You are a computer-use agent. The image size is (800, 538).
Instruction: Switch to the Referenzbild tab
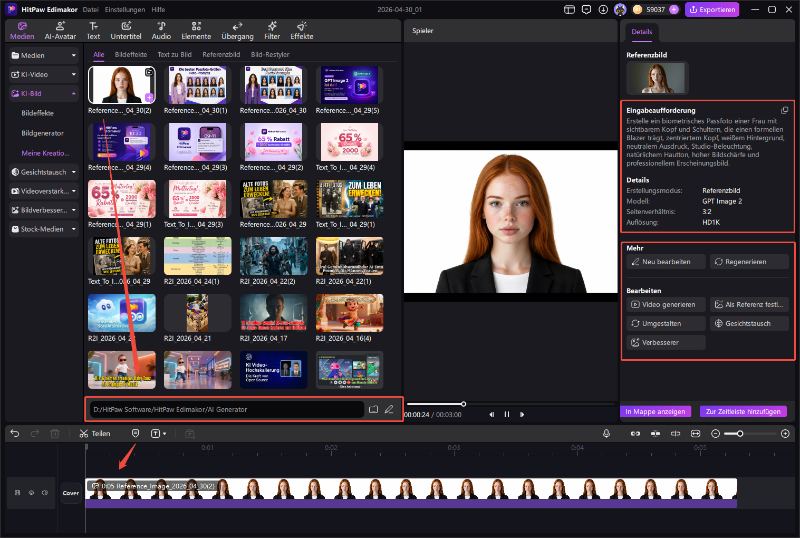click(221, 54)
